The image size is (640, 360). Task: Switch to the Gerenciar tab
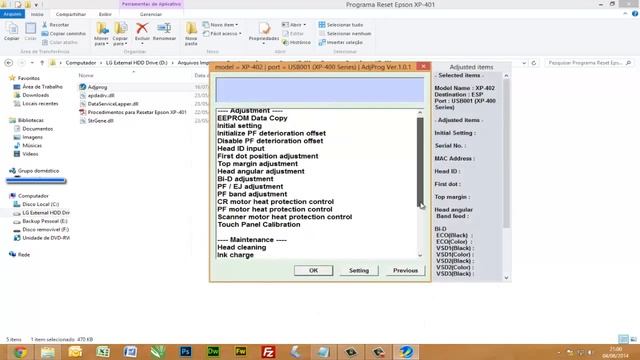coord(151,14)
